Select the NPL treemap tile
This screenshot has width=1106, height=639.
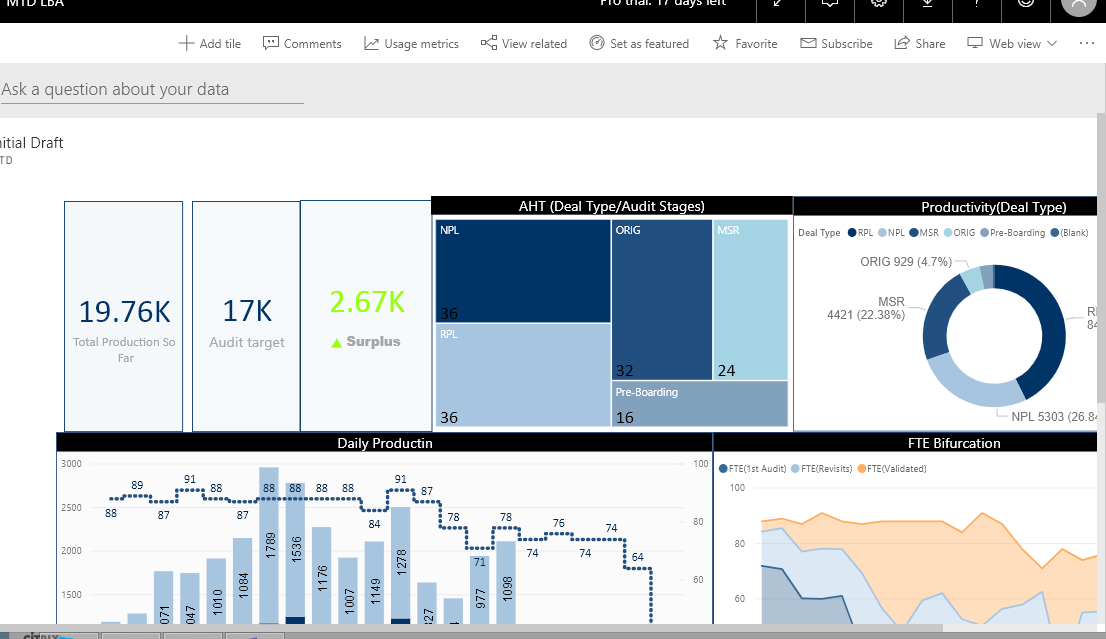[523, 271]
